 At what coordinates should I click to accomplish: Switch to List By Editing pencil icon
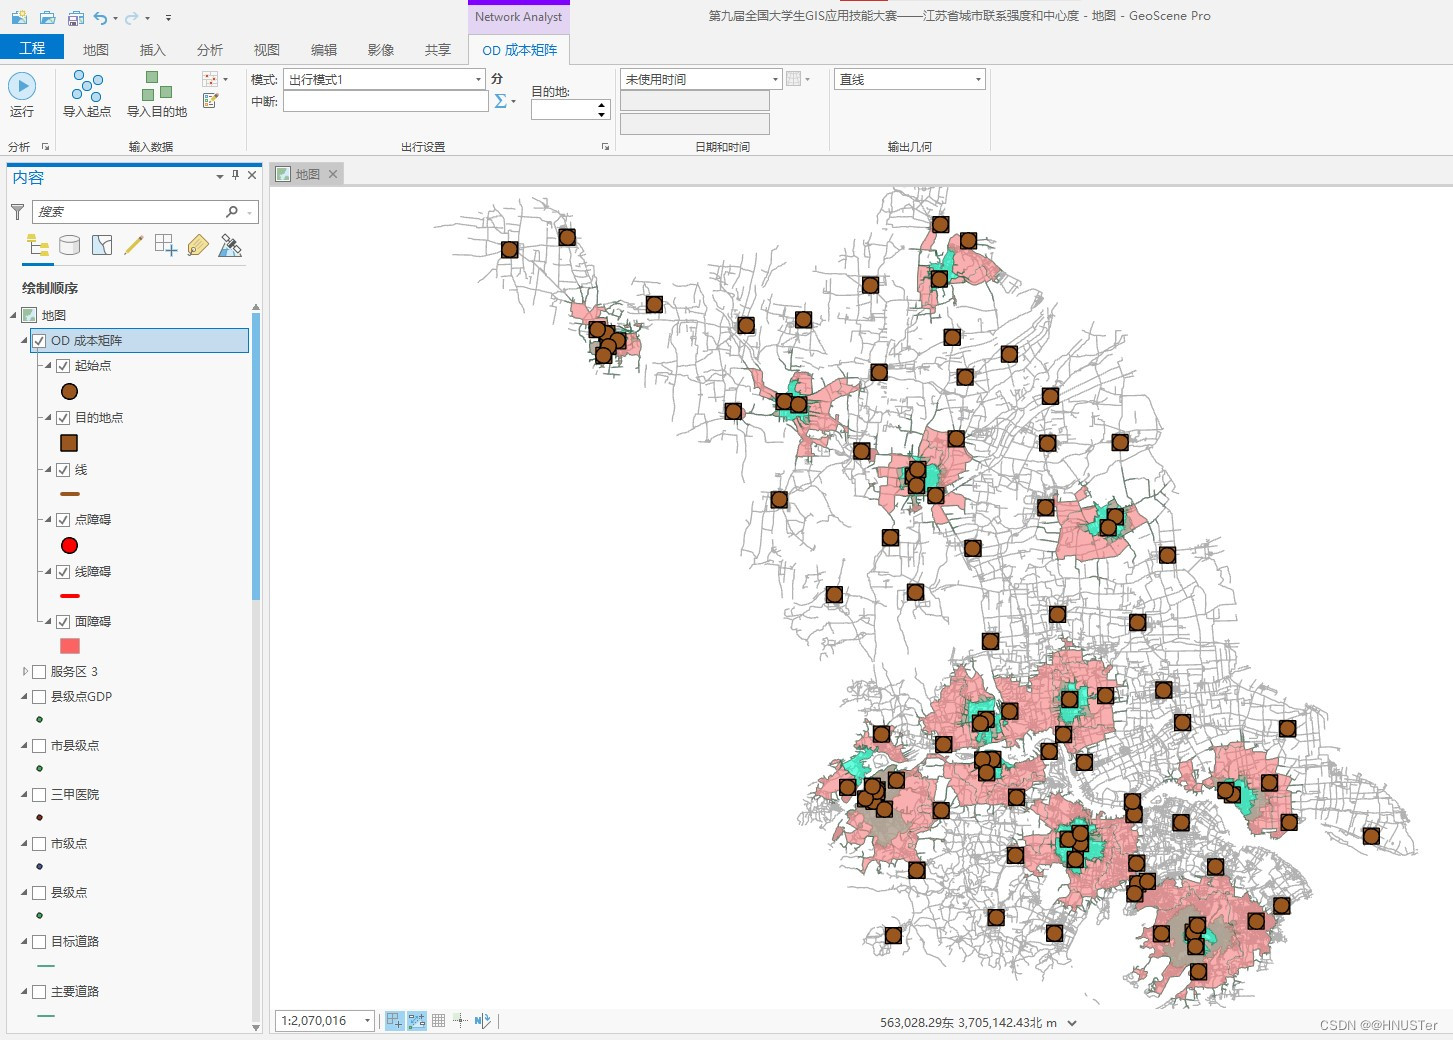pyautogui.click(x=134, y=246)
